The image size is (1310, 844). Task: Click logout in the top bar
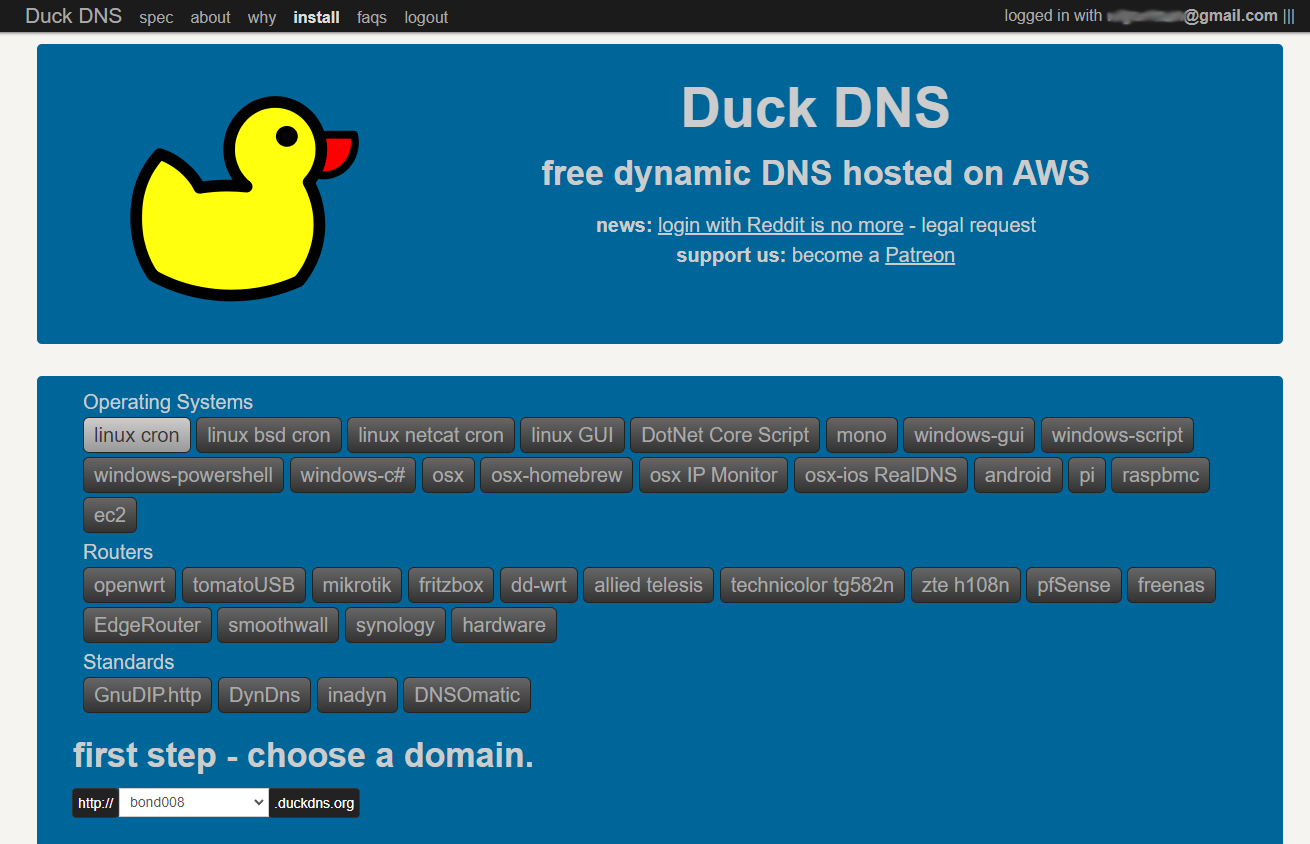point(426,17)
